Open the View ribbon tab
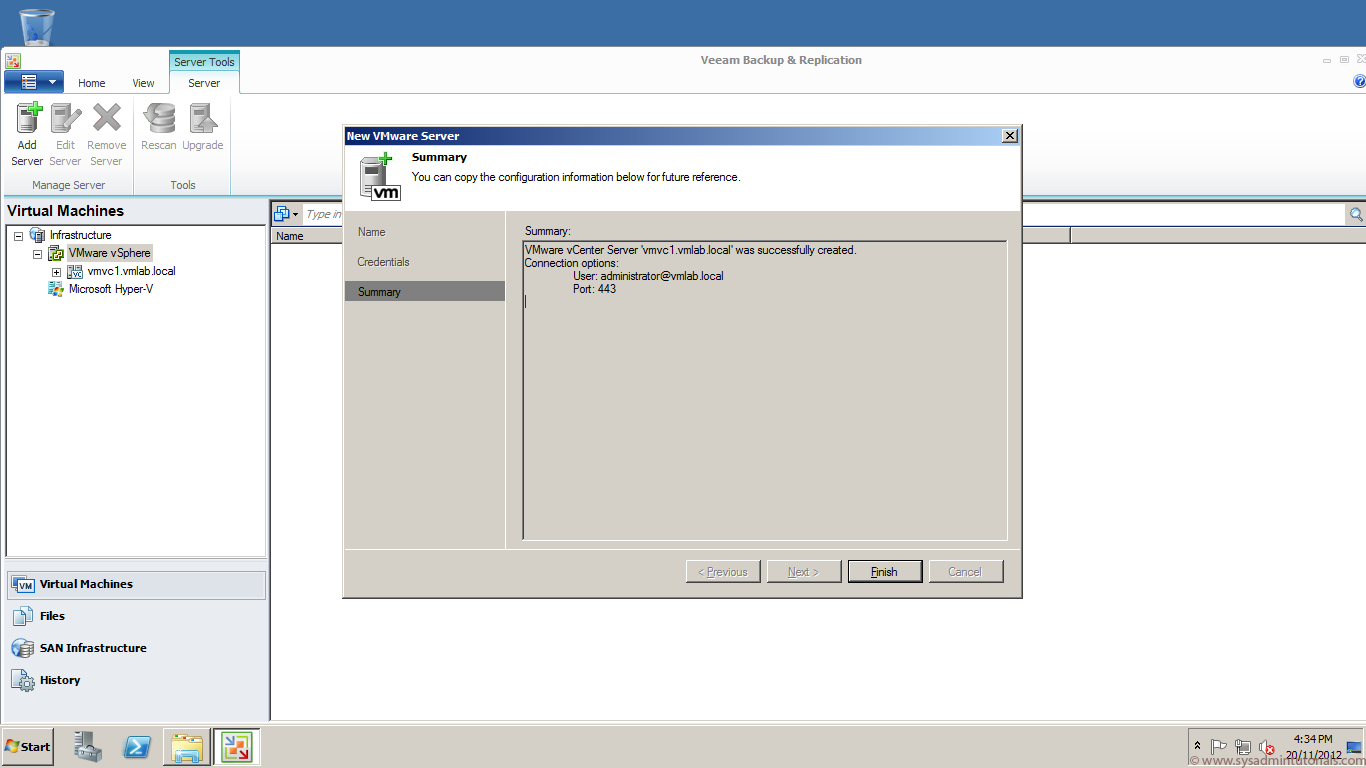 pos(144,83)
